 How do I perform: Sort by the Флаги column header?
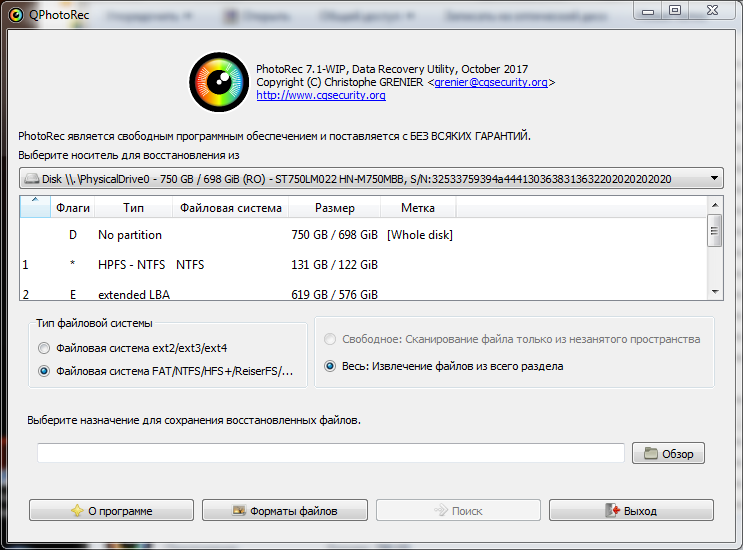click(x=72, y=208)
